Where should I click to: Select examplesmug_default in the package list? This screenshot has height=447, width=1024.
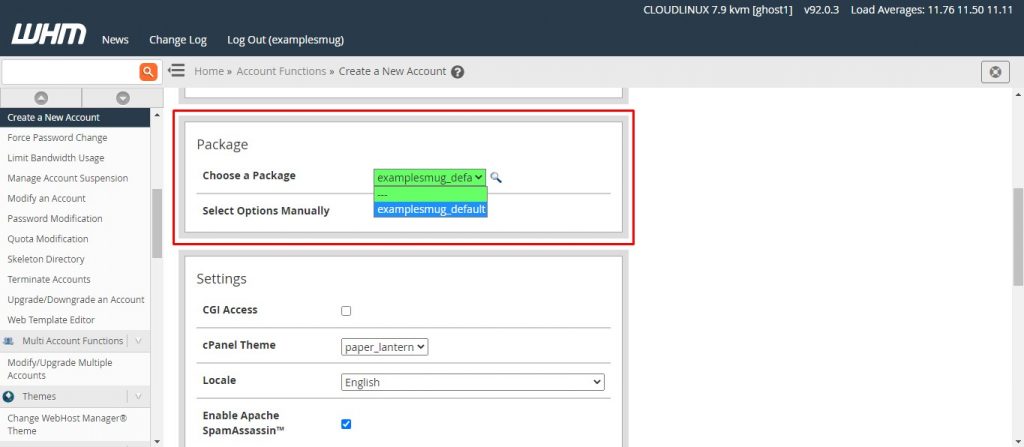tap(430, 209)
